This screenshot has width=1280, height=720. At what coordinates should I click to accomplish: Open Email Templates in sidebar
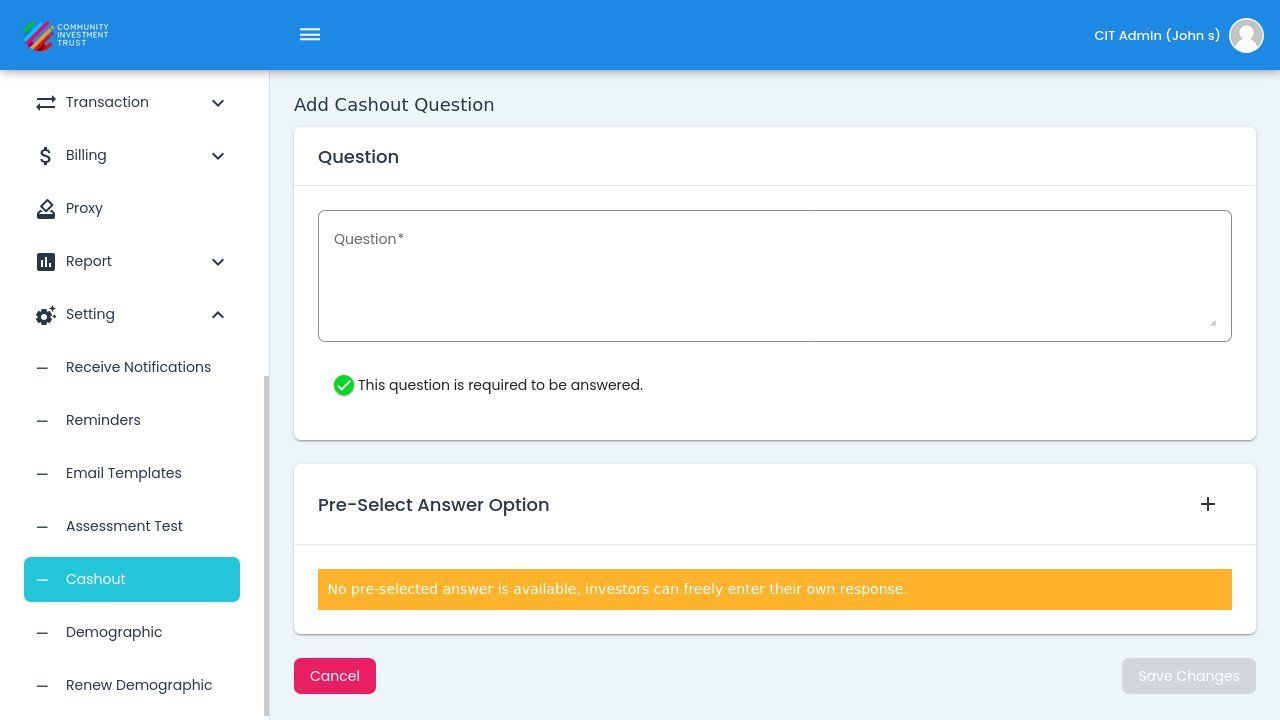point(124,473)
